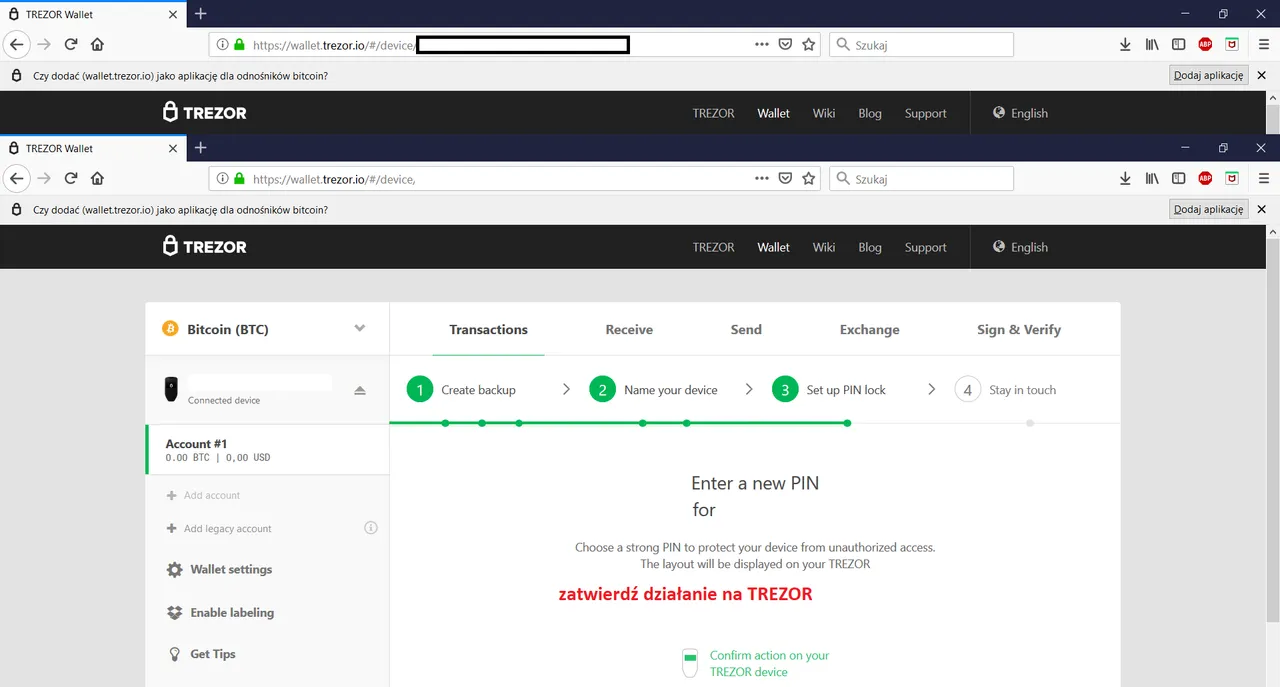Click Add account in the sidebar
The image size is (1280, 687).
(204, 495)
